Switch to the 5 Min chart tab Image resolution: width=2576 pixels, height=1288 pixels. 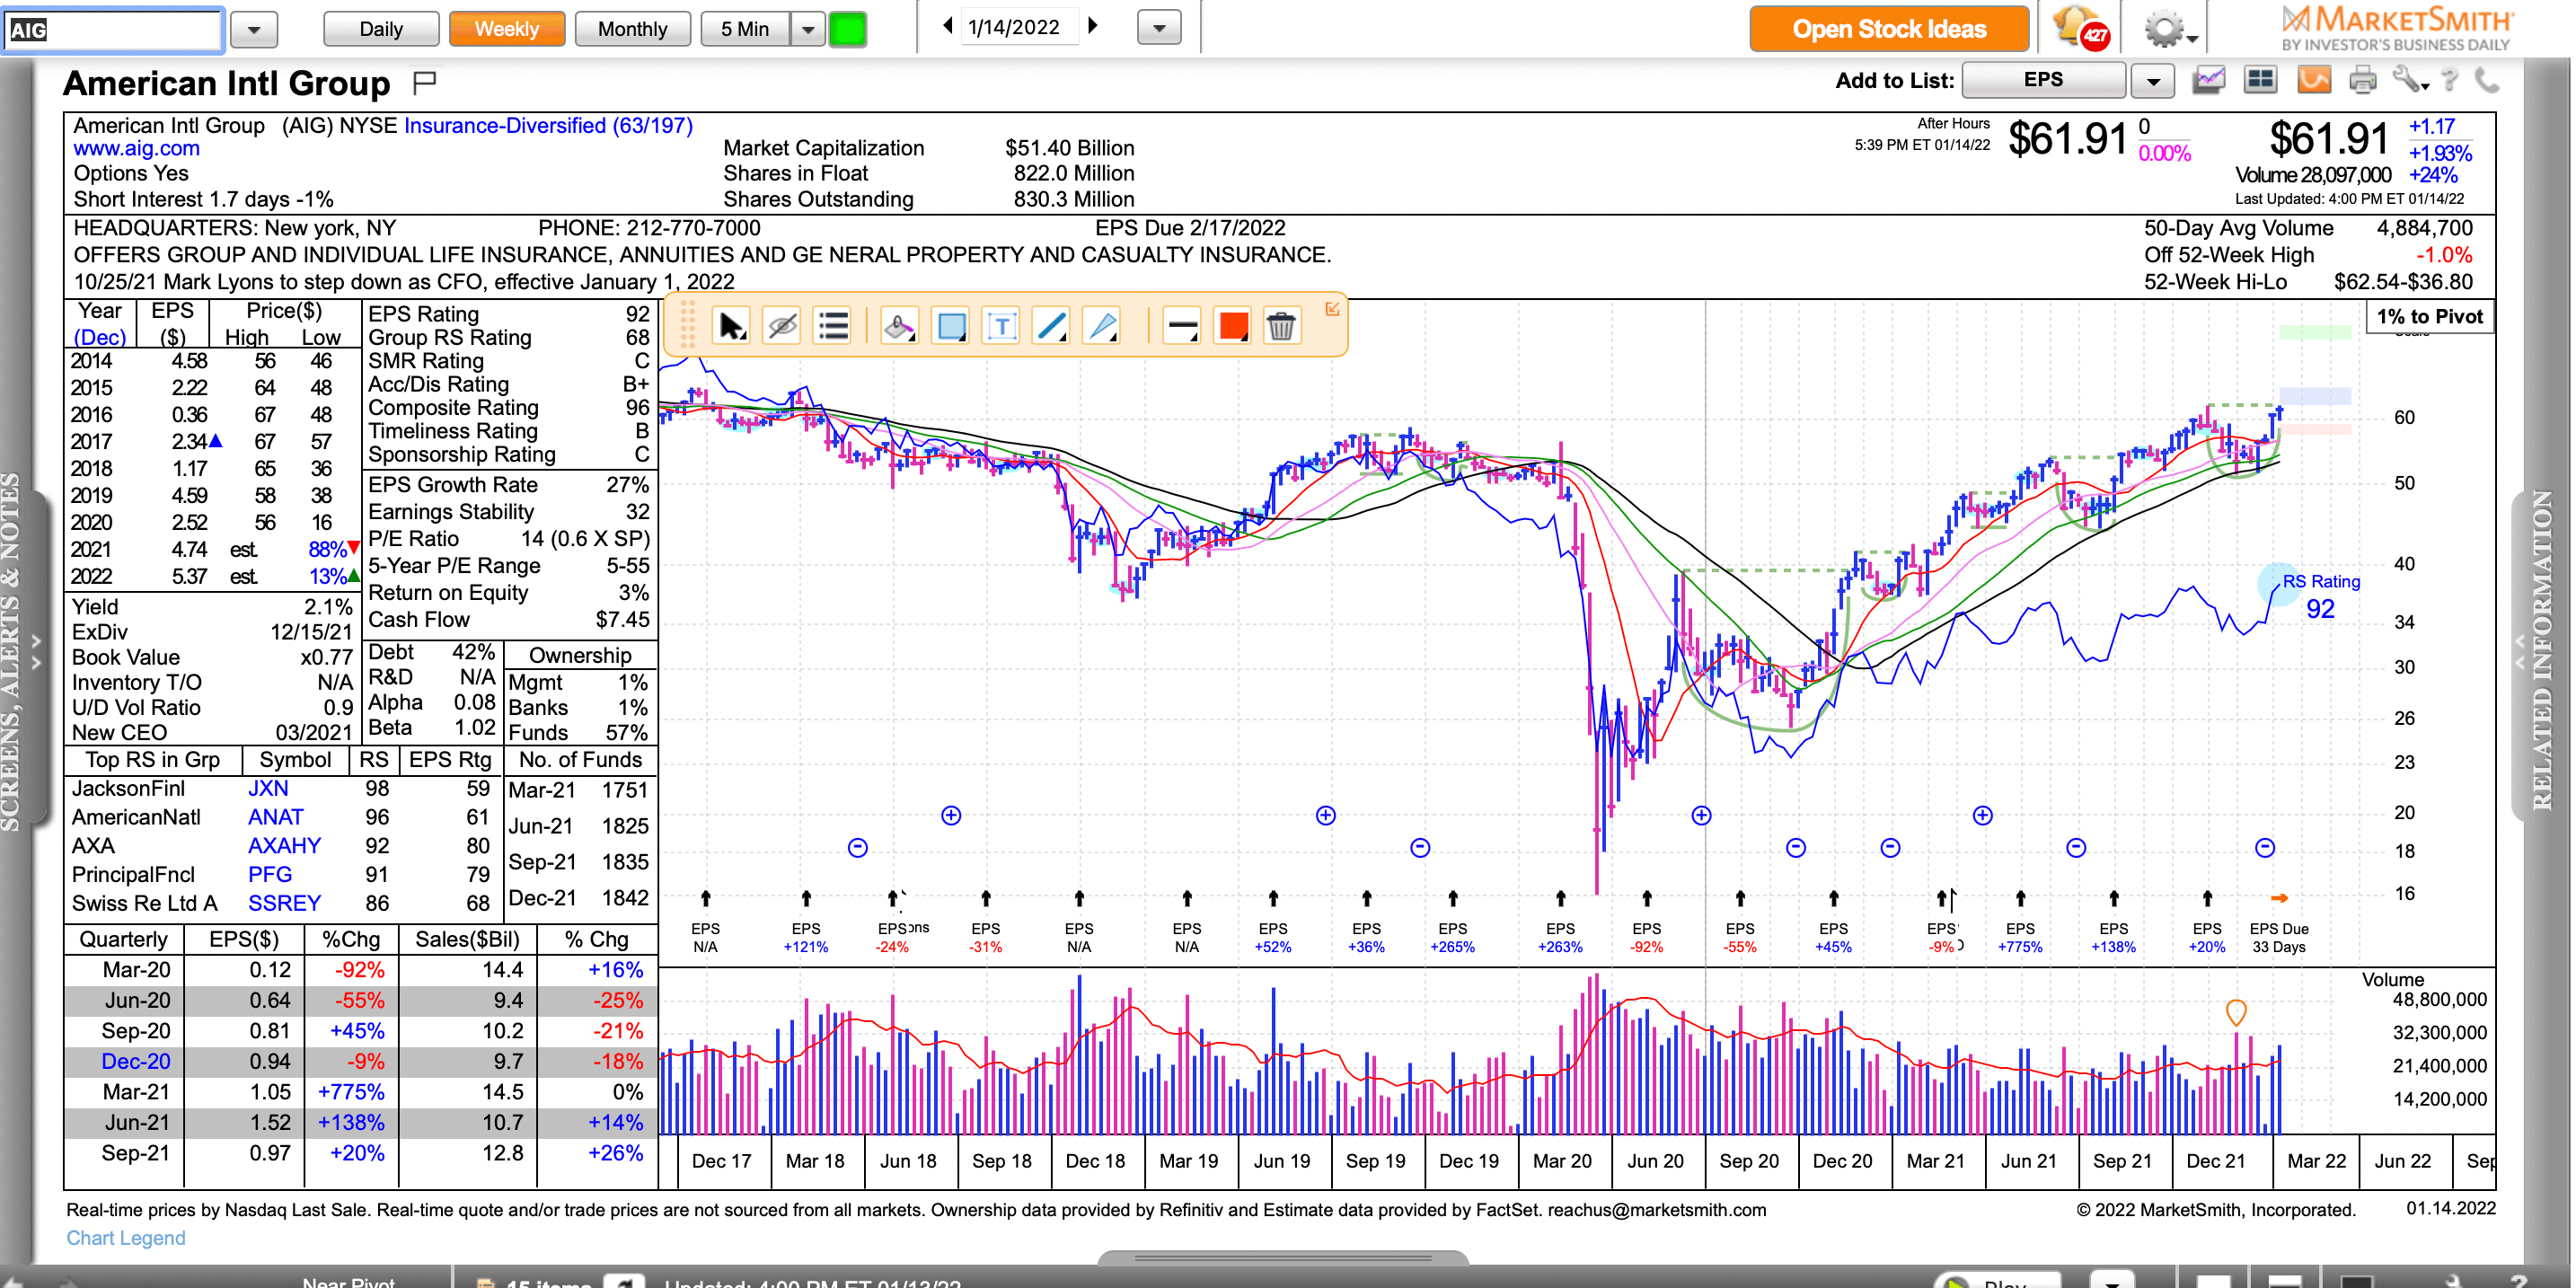[746, 29]
